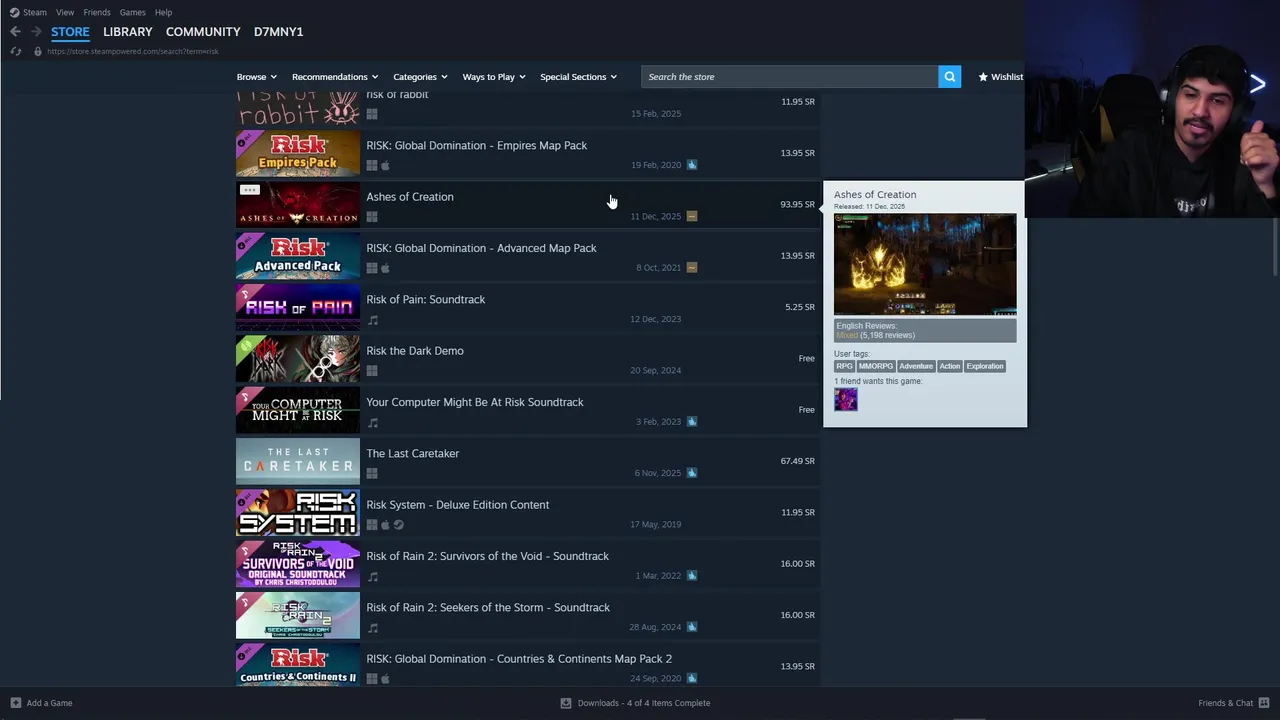The image size is (1280, 720).
Task: Click music note under Survivors of the Void Soundtrack
Action: (373, 577)
